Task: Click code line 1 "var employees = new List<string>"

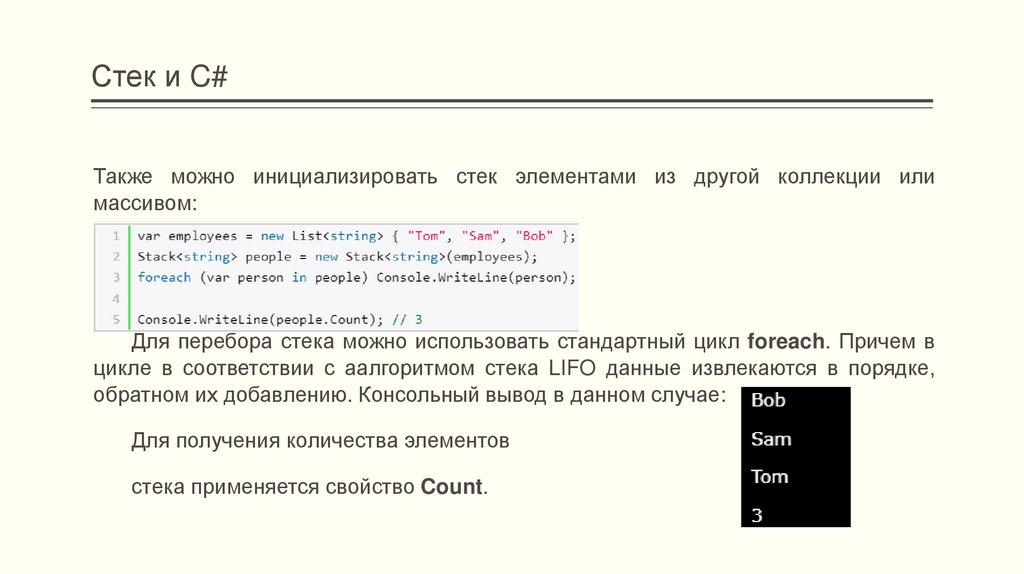Action: pyautogui.click(x=357, y=236)
